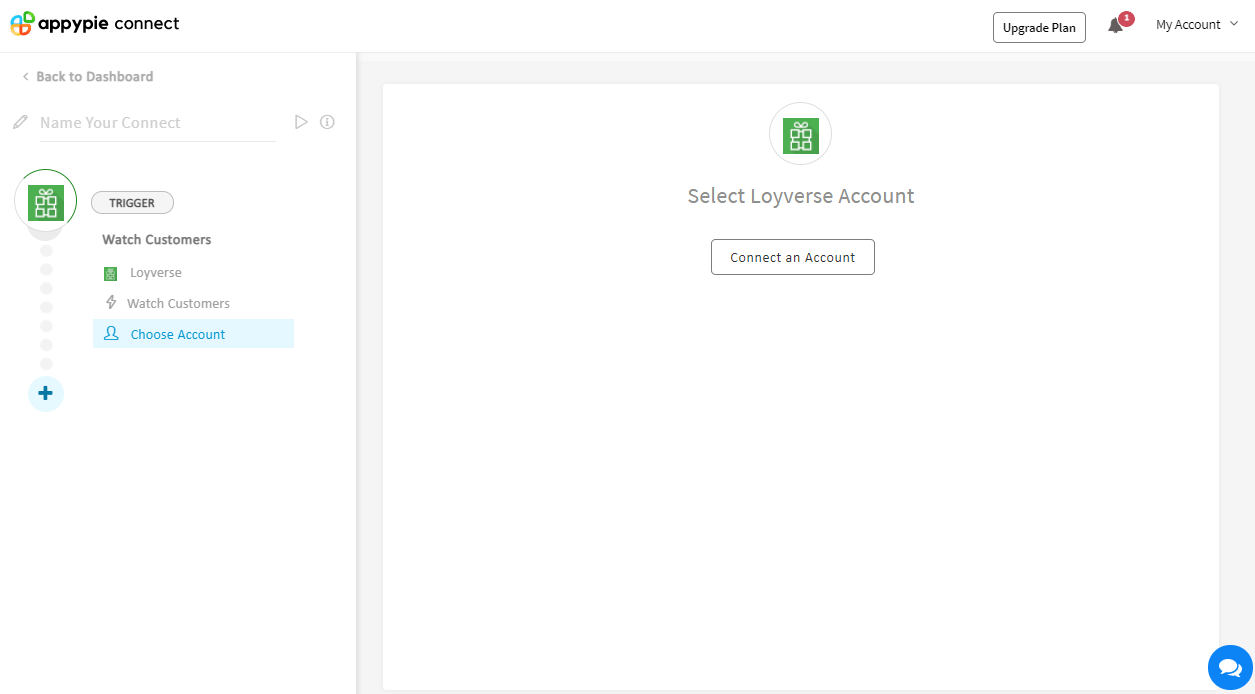Add a step with the plus button
This screenshot has width=1255, height=694.
[x=45, y=394]
